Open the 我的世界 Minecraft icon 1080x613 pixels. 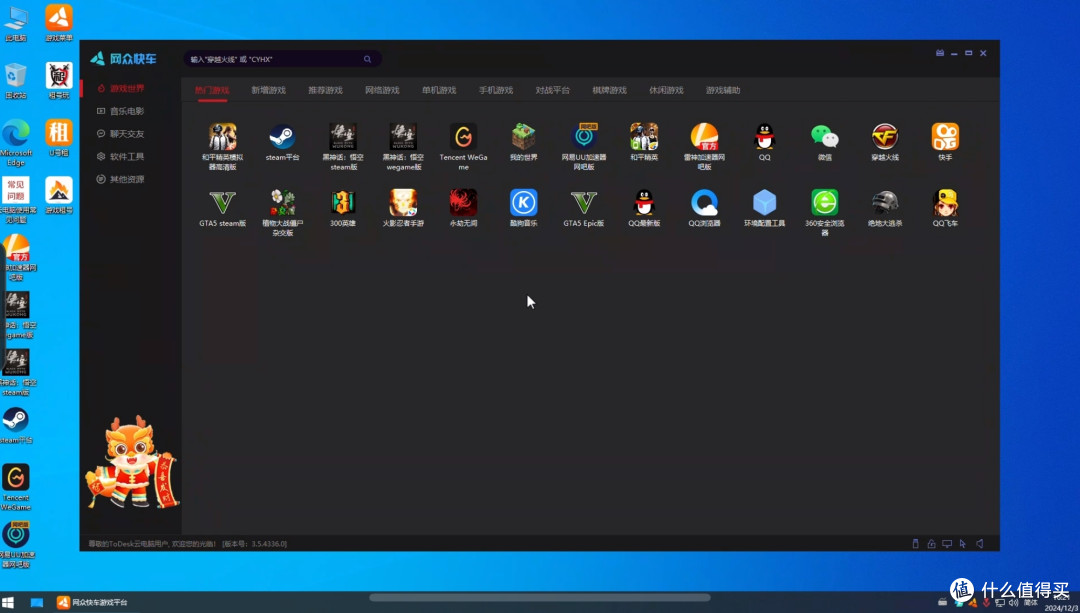[x=523, y=137]
